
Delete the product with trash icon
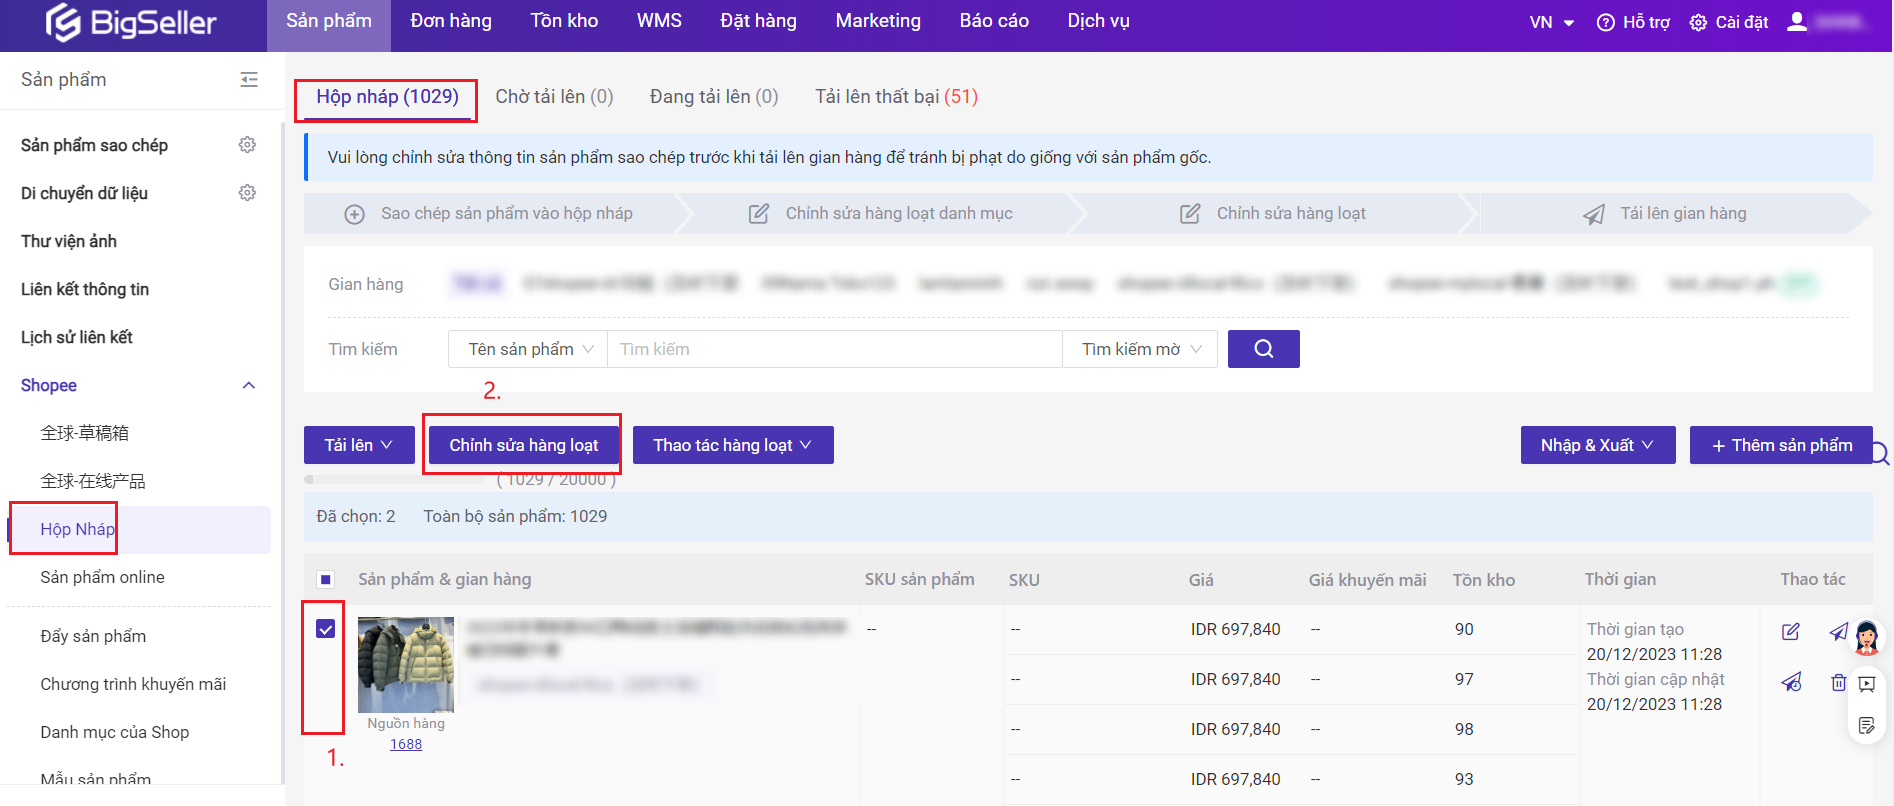point(1838,682)
